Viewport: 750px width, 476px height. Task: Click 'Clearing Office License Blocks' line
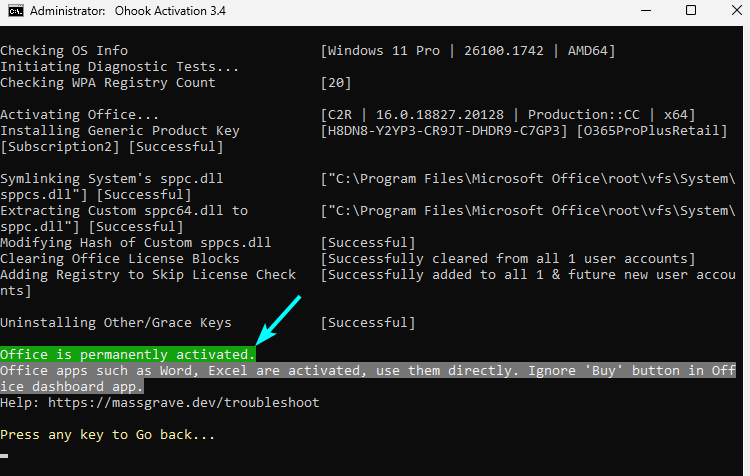coord(120,258)
